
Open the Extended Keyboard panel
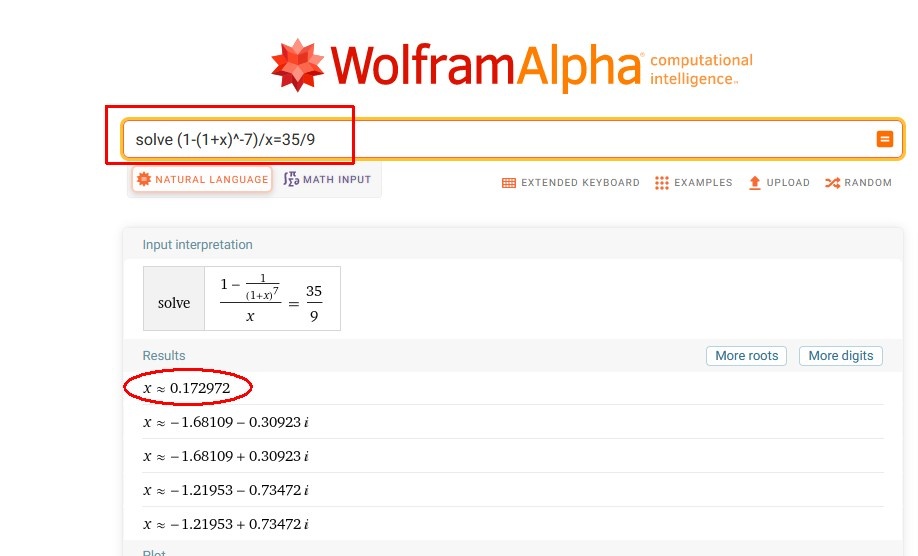point(570,183)
